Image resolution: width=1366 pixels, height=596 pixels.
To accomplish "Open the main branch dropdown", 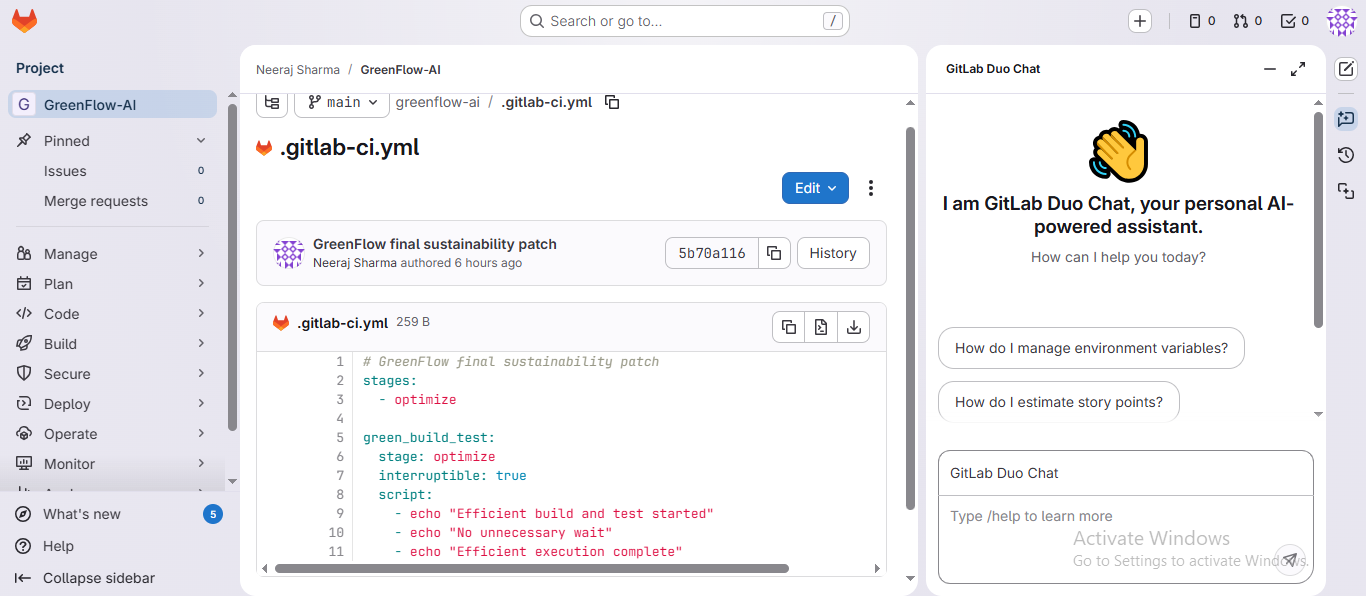I will (341, 102).
